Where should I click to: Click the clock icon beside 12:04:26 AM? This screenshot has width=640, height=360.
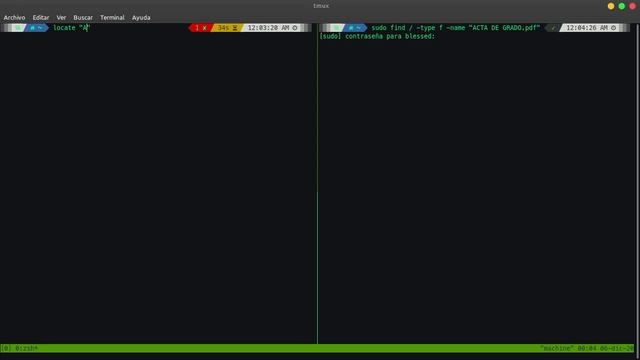pyautogui.click(x=613, y=28)
